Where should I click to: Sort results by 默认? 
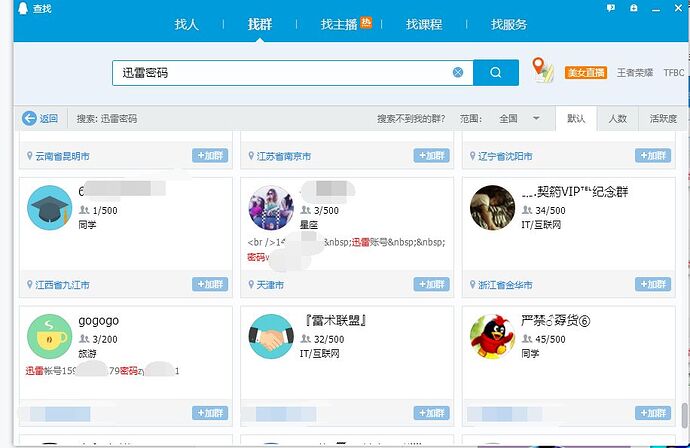(x=576, y=118)
